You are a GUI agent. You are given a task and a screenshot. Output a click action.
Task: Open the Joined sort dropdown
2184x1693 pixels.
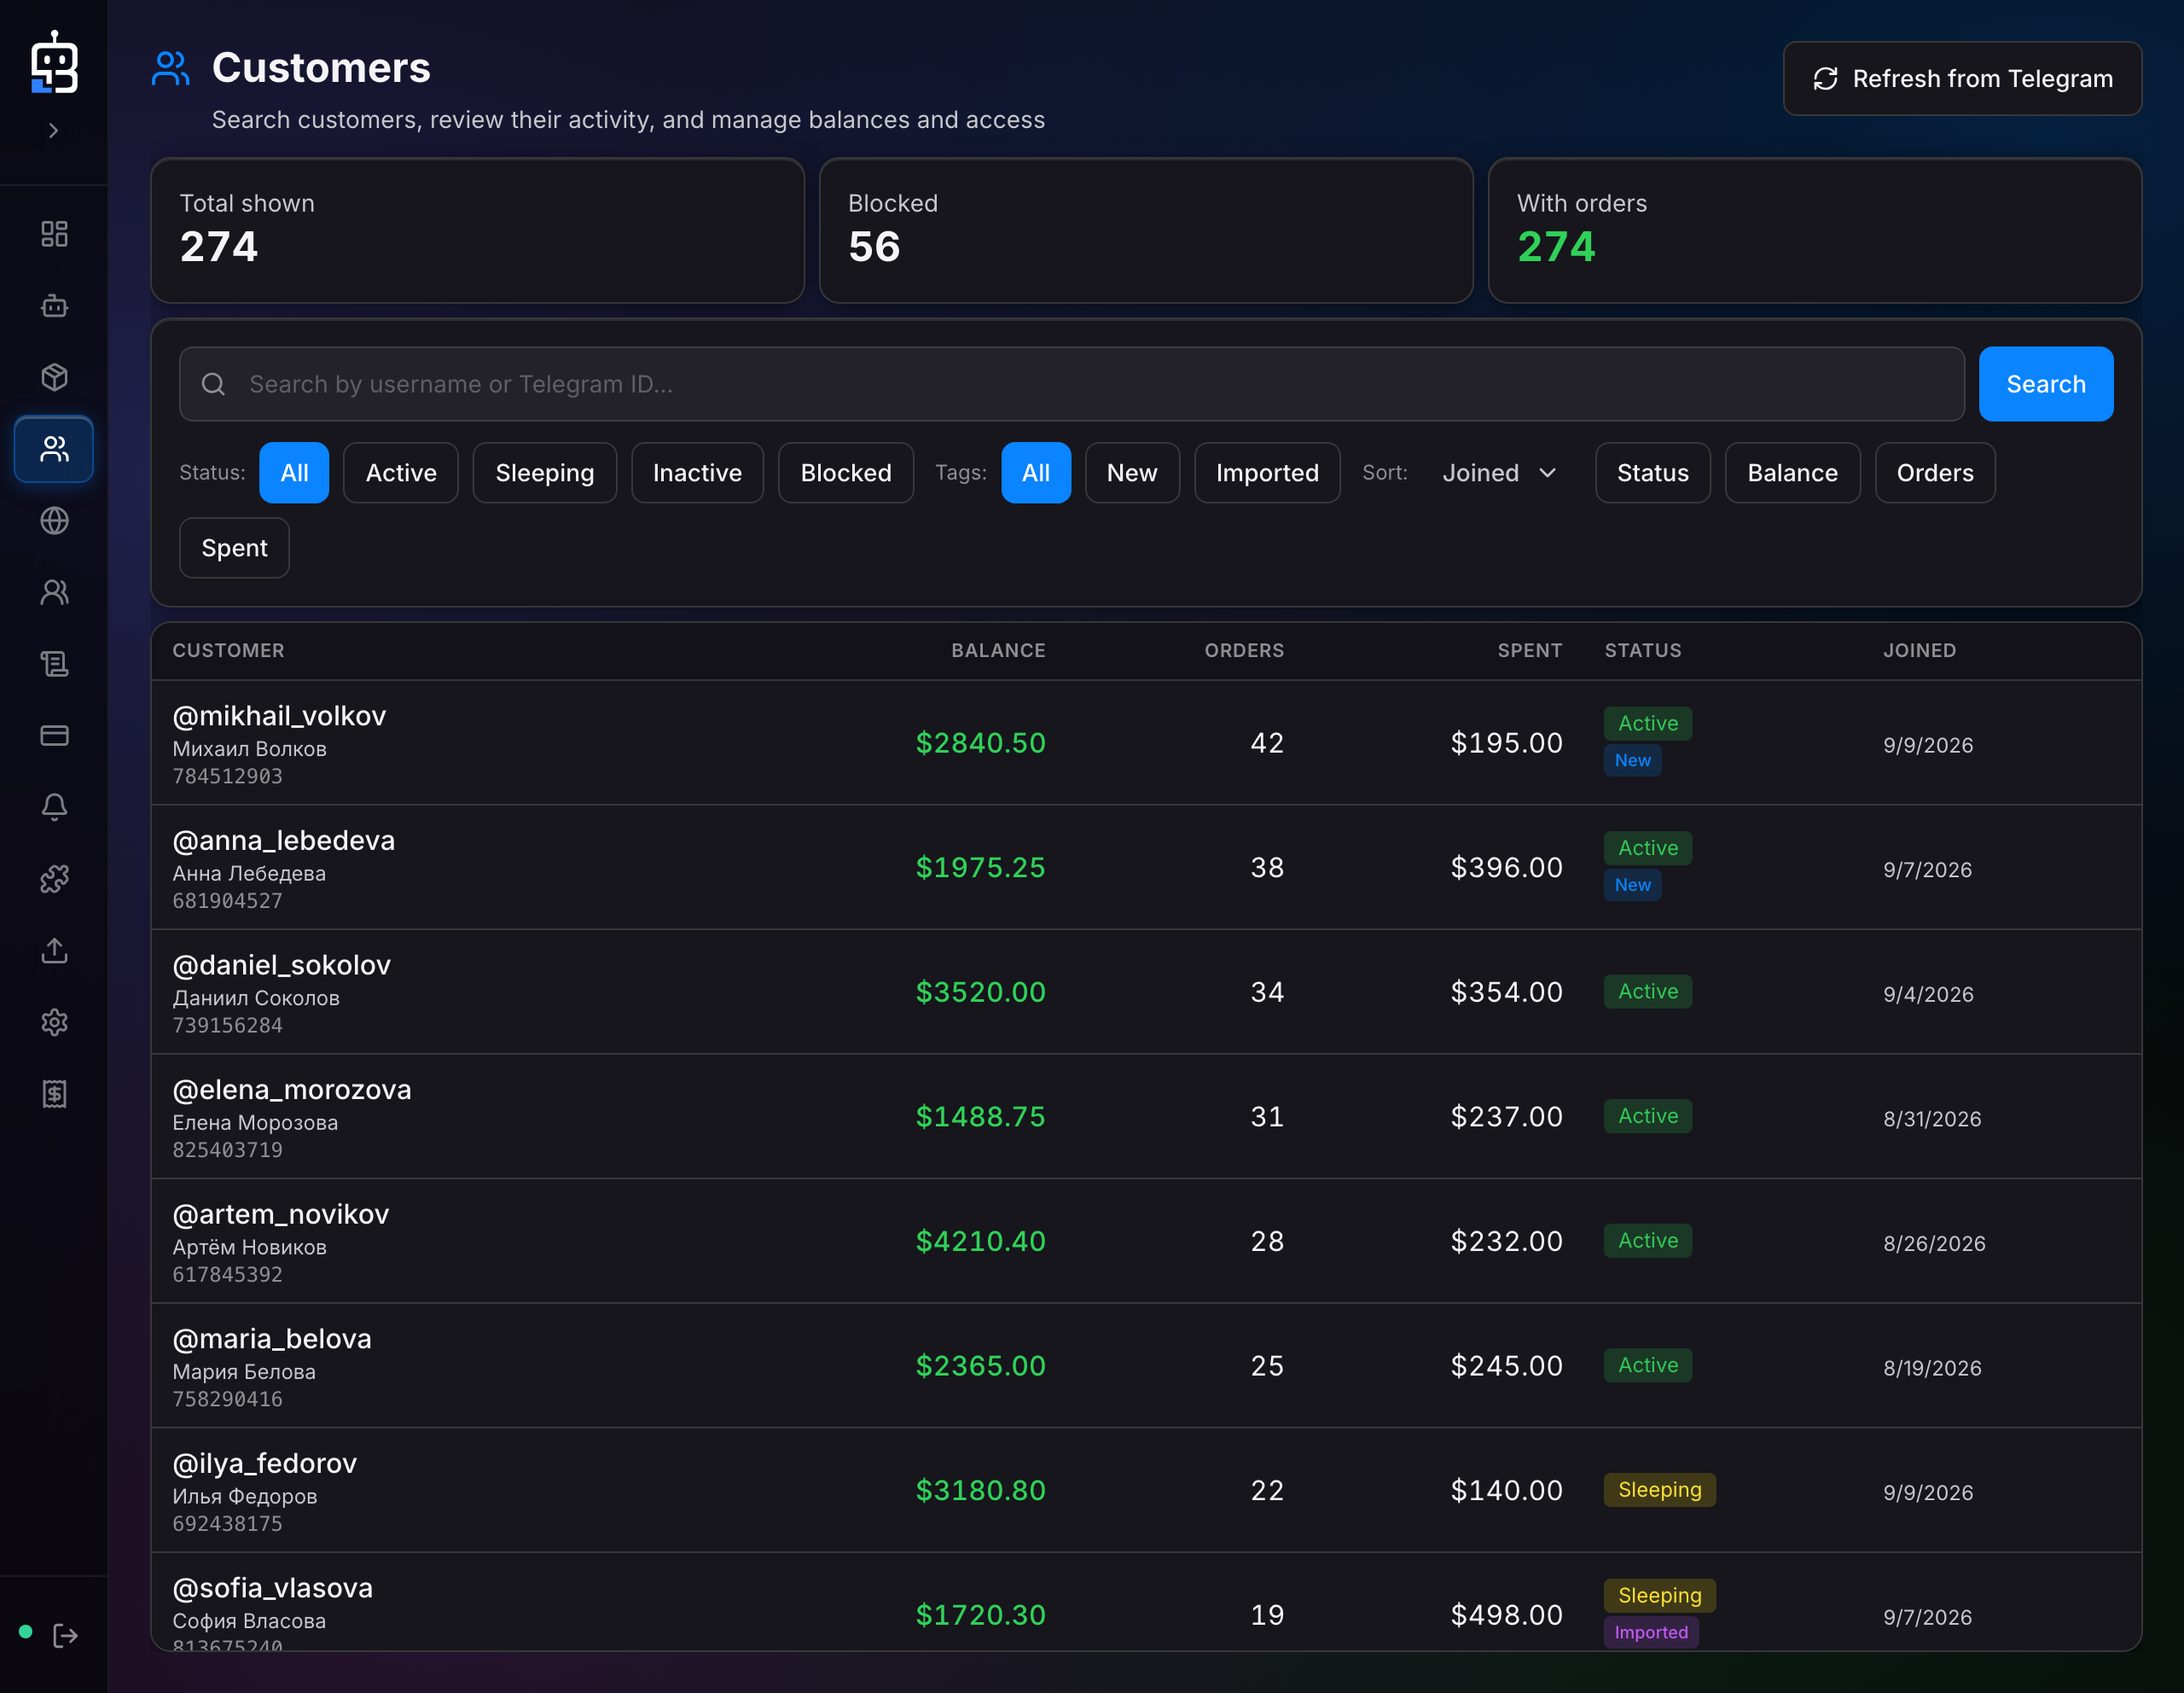[1500, 473]
